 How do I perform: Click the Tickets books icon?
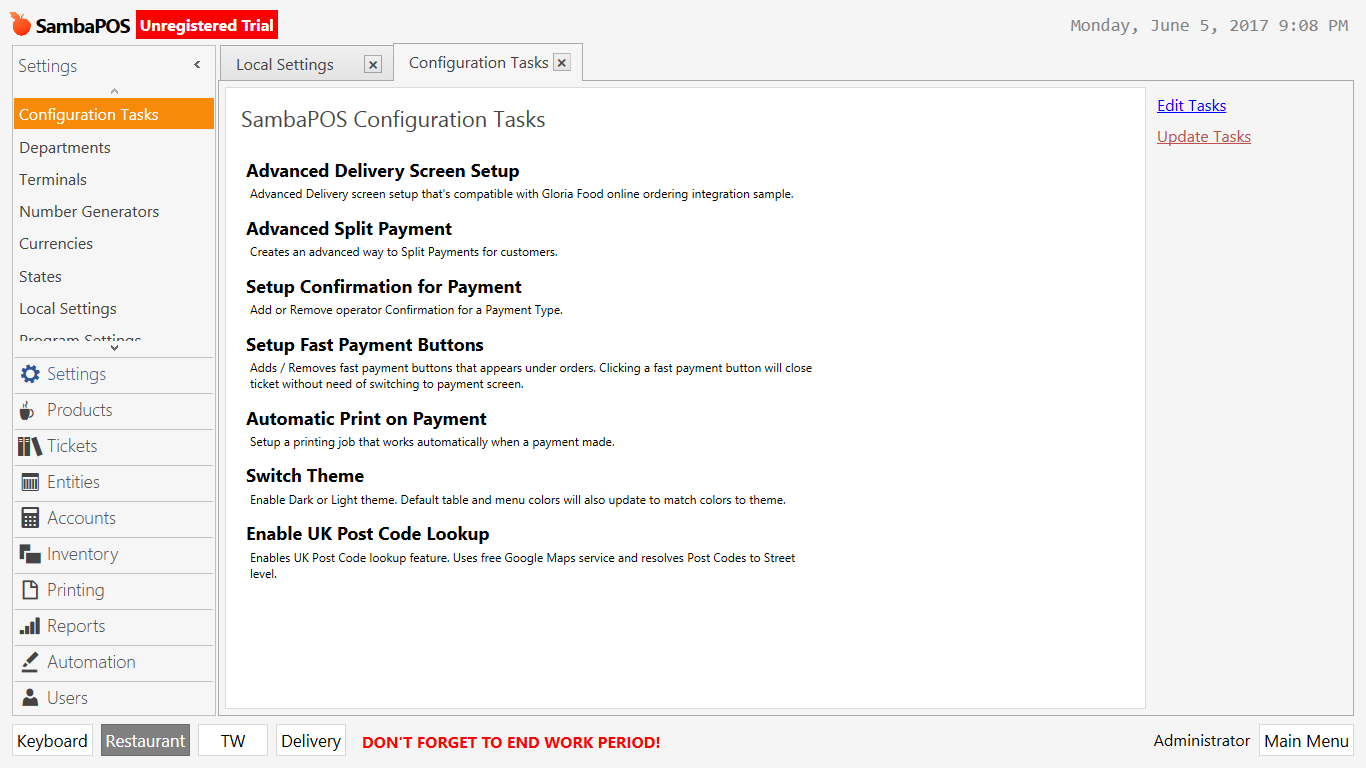pos(30,446)
